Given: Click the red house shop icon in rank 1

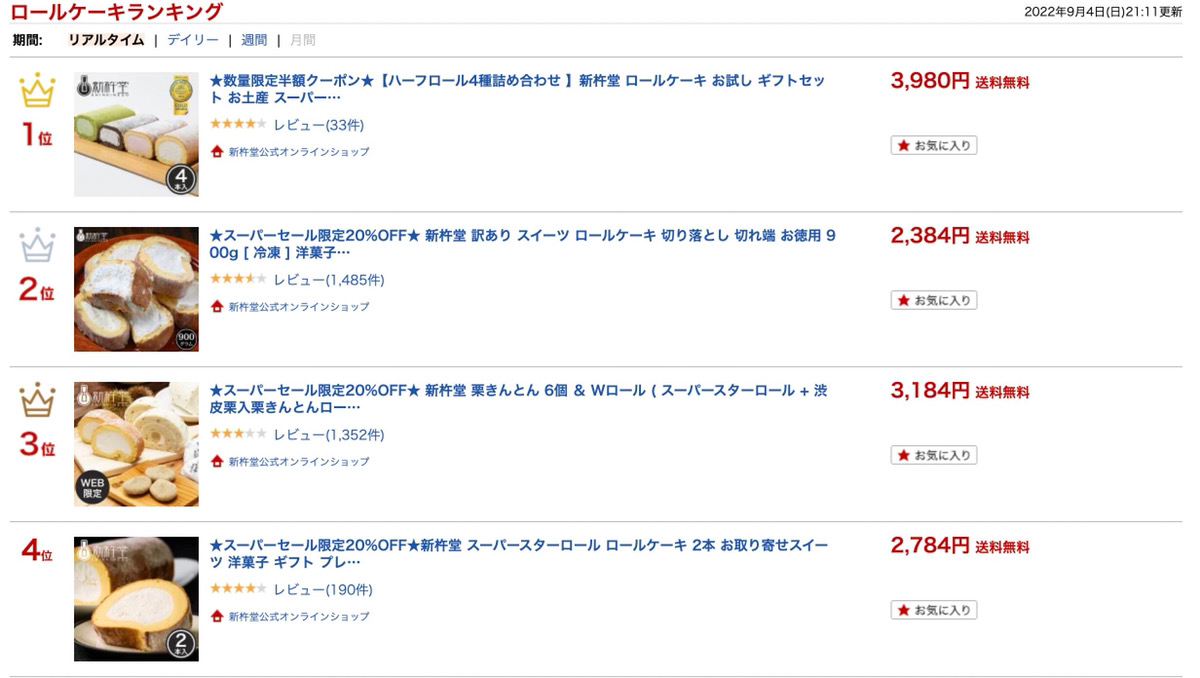Looking at the screenshot, I should 217,152.
